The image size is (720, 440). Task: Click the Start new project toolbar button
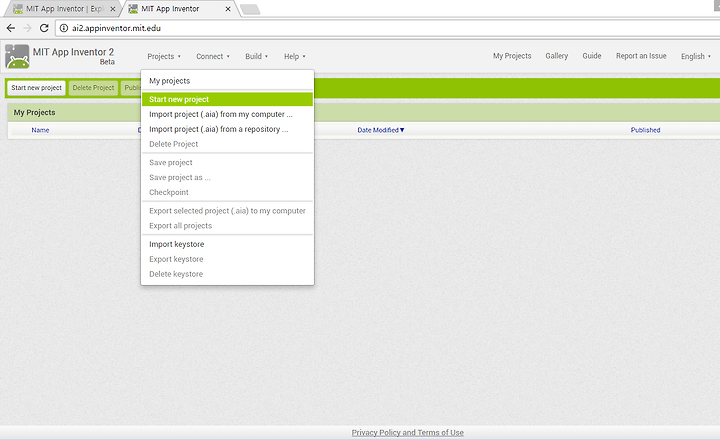click(36, 88)
